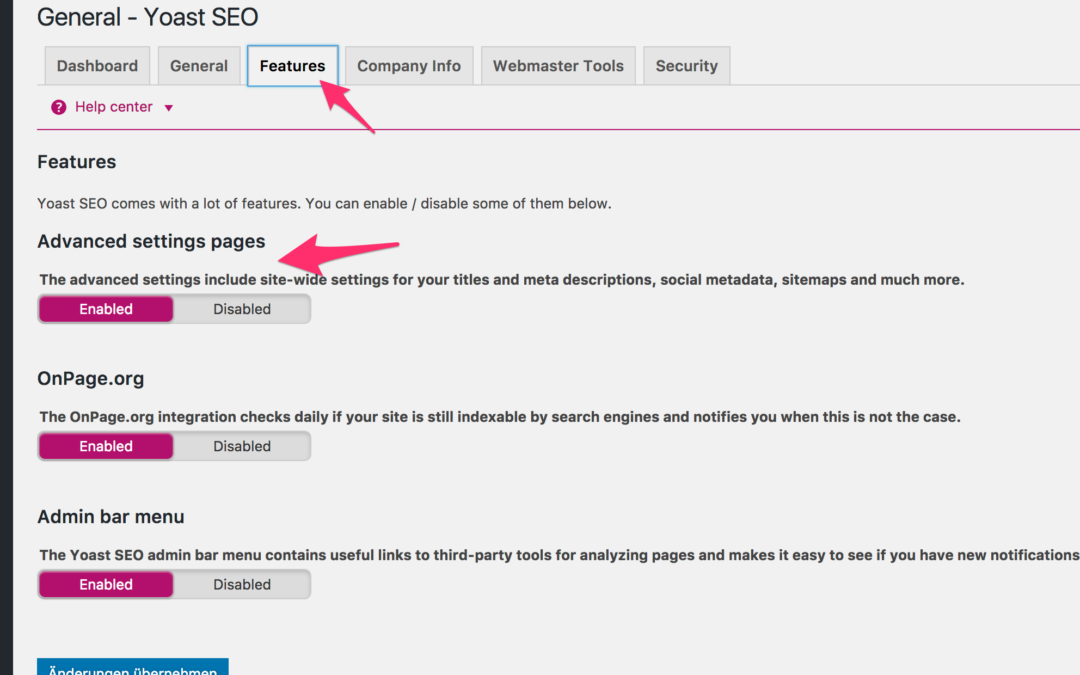Click the advanced settings site-wide description text
The image size is (1080, 675).
coord(501,280)
